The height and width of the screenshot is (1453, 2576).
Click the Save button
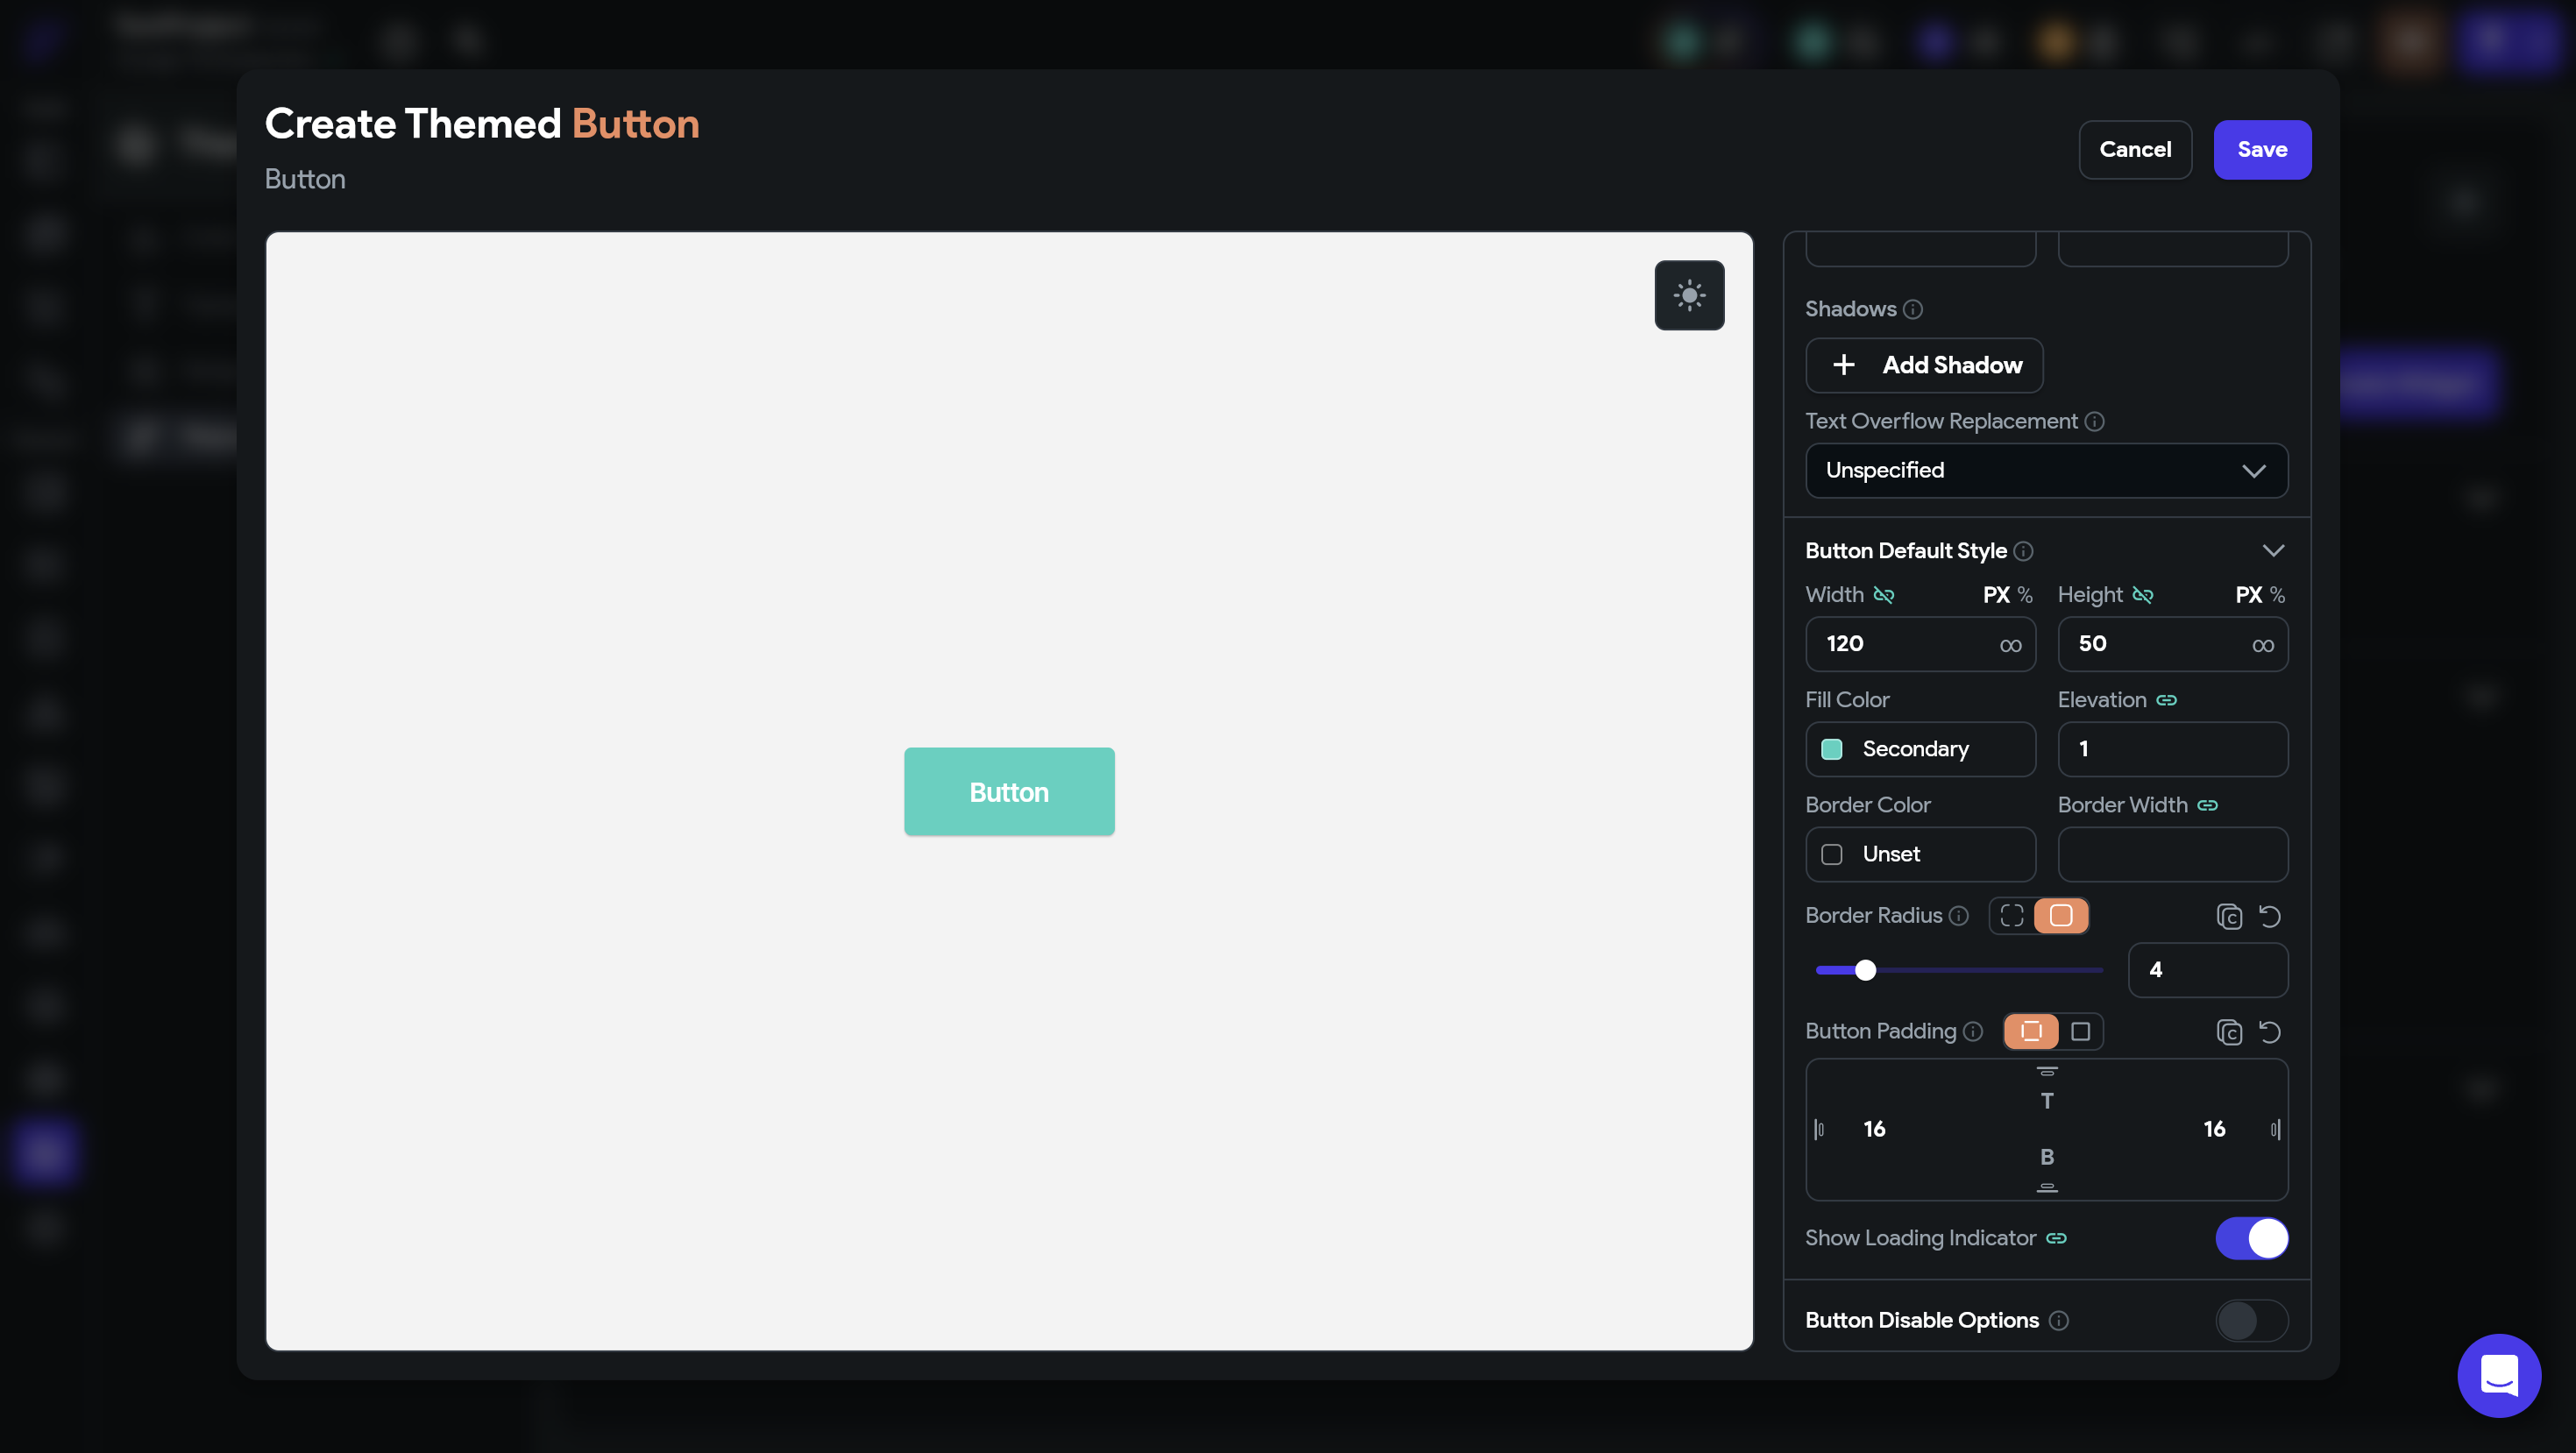2262,150
